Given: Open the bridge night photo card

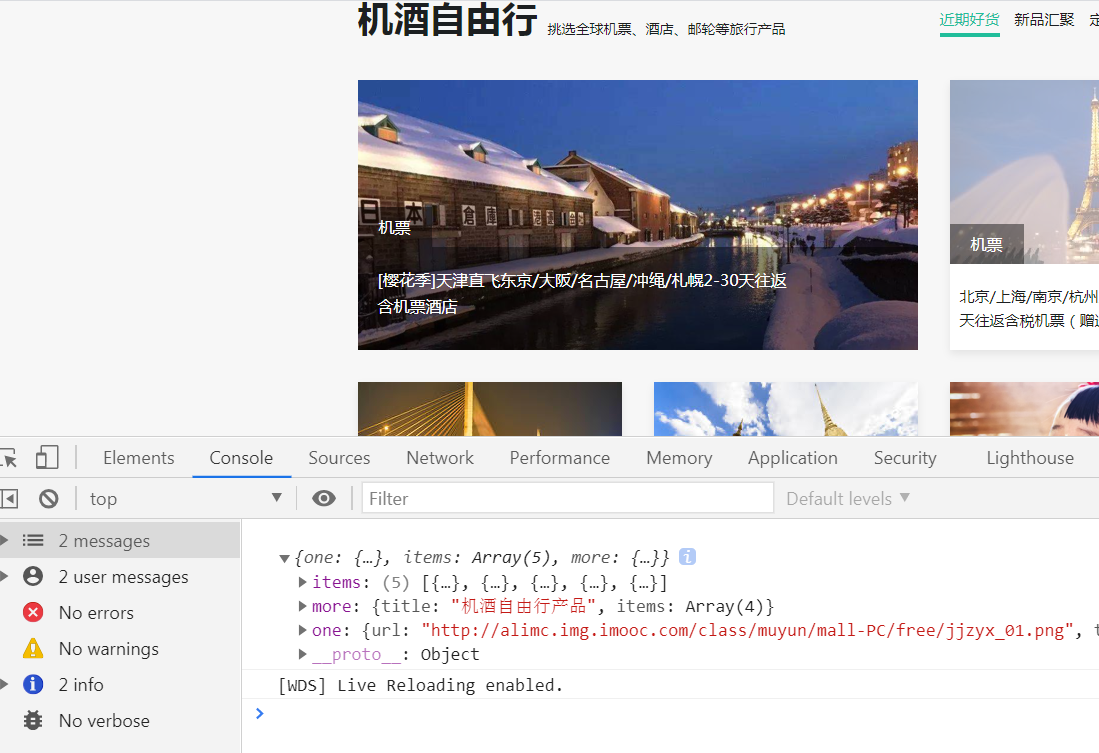Looking at the screenshot, I should [490, 409].
